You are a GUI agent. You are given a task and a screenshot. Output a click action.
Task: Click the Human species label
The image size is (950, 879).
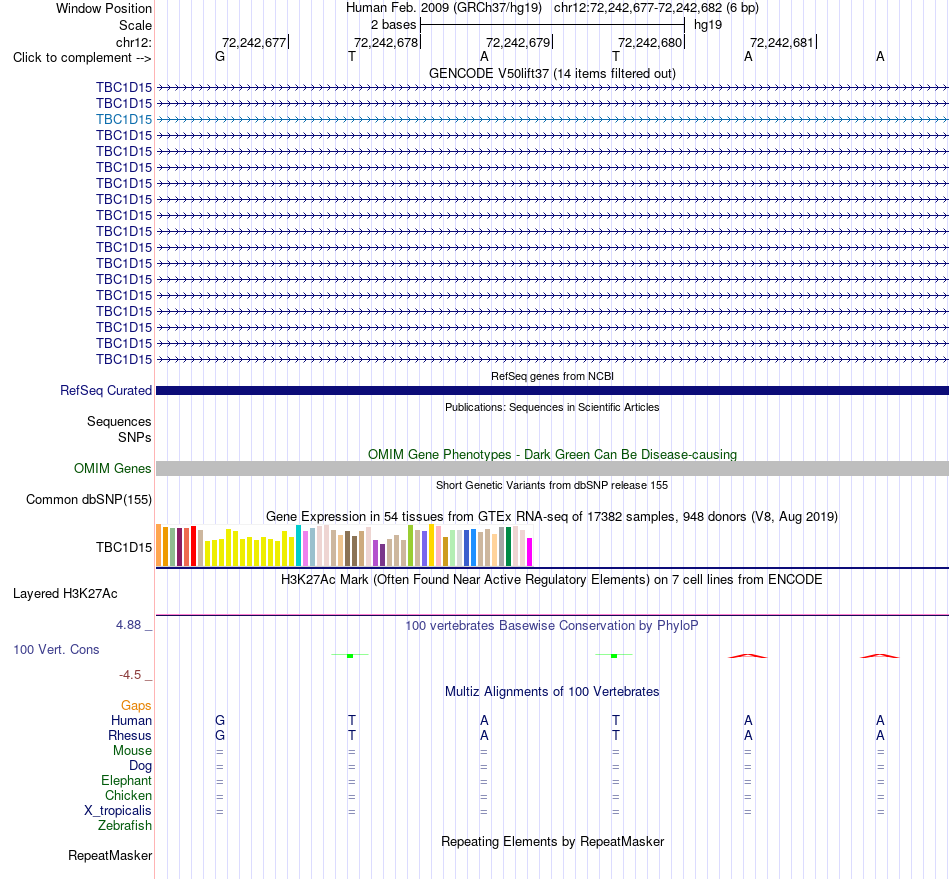[131, 720]
